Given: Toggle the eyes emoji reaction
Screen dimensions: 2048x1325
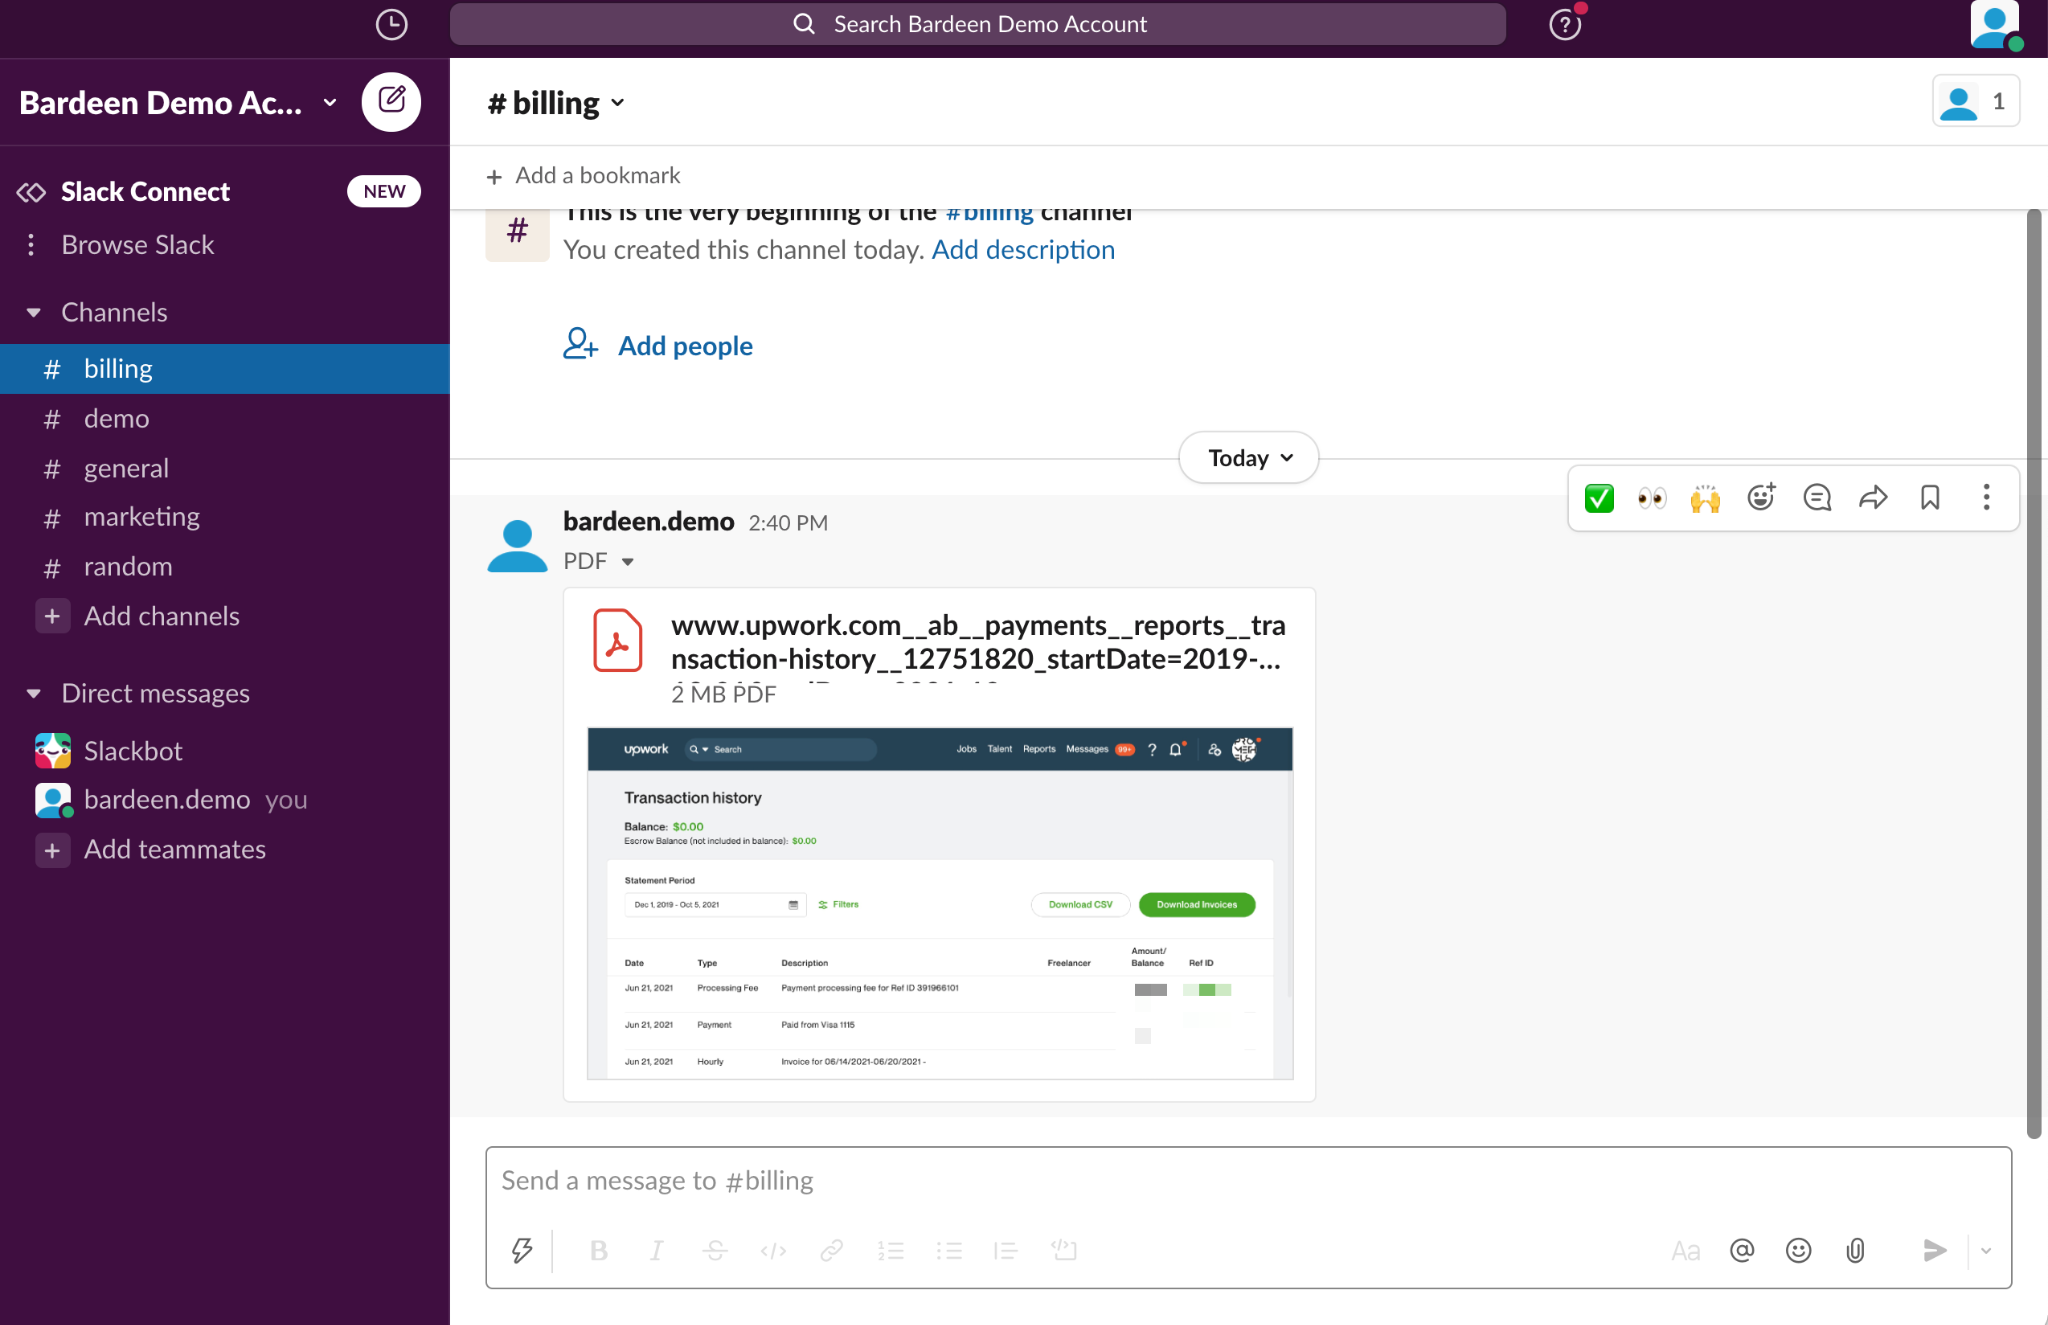Looking at the screenshot, I should click(1650, 497).
